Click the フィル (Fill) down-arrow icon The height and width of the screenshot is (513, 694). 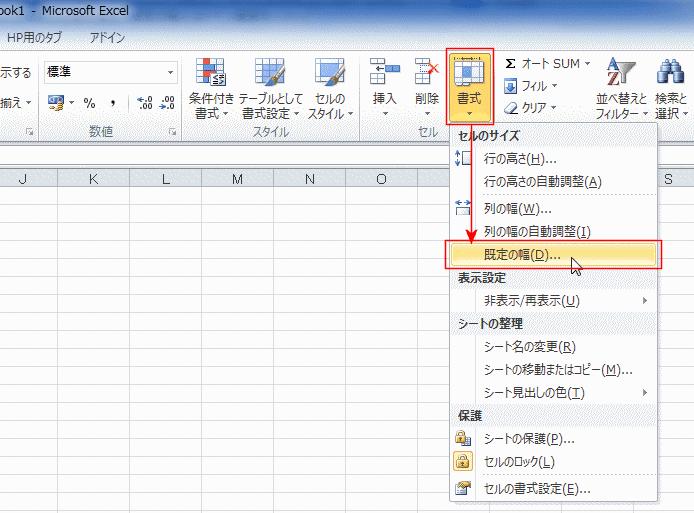point(510,86)
